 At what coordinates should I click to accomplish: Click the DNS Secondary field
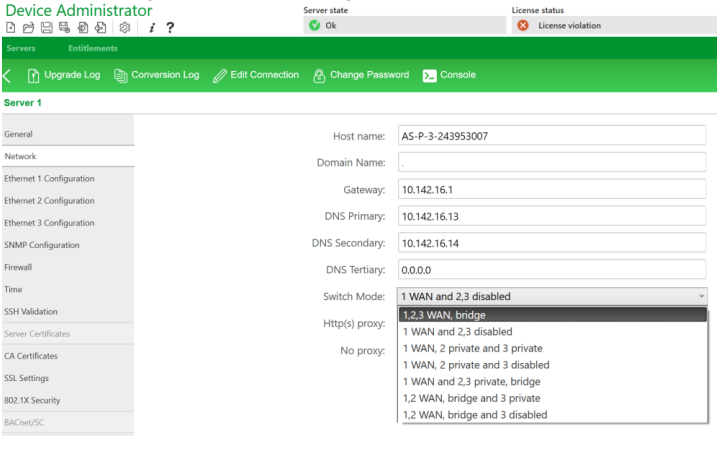552,243
